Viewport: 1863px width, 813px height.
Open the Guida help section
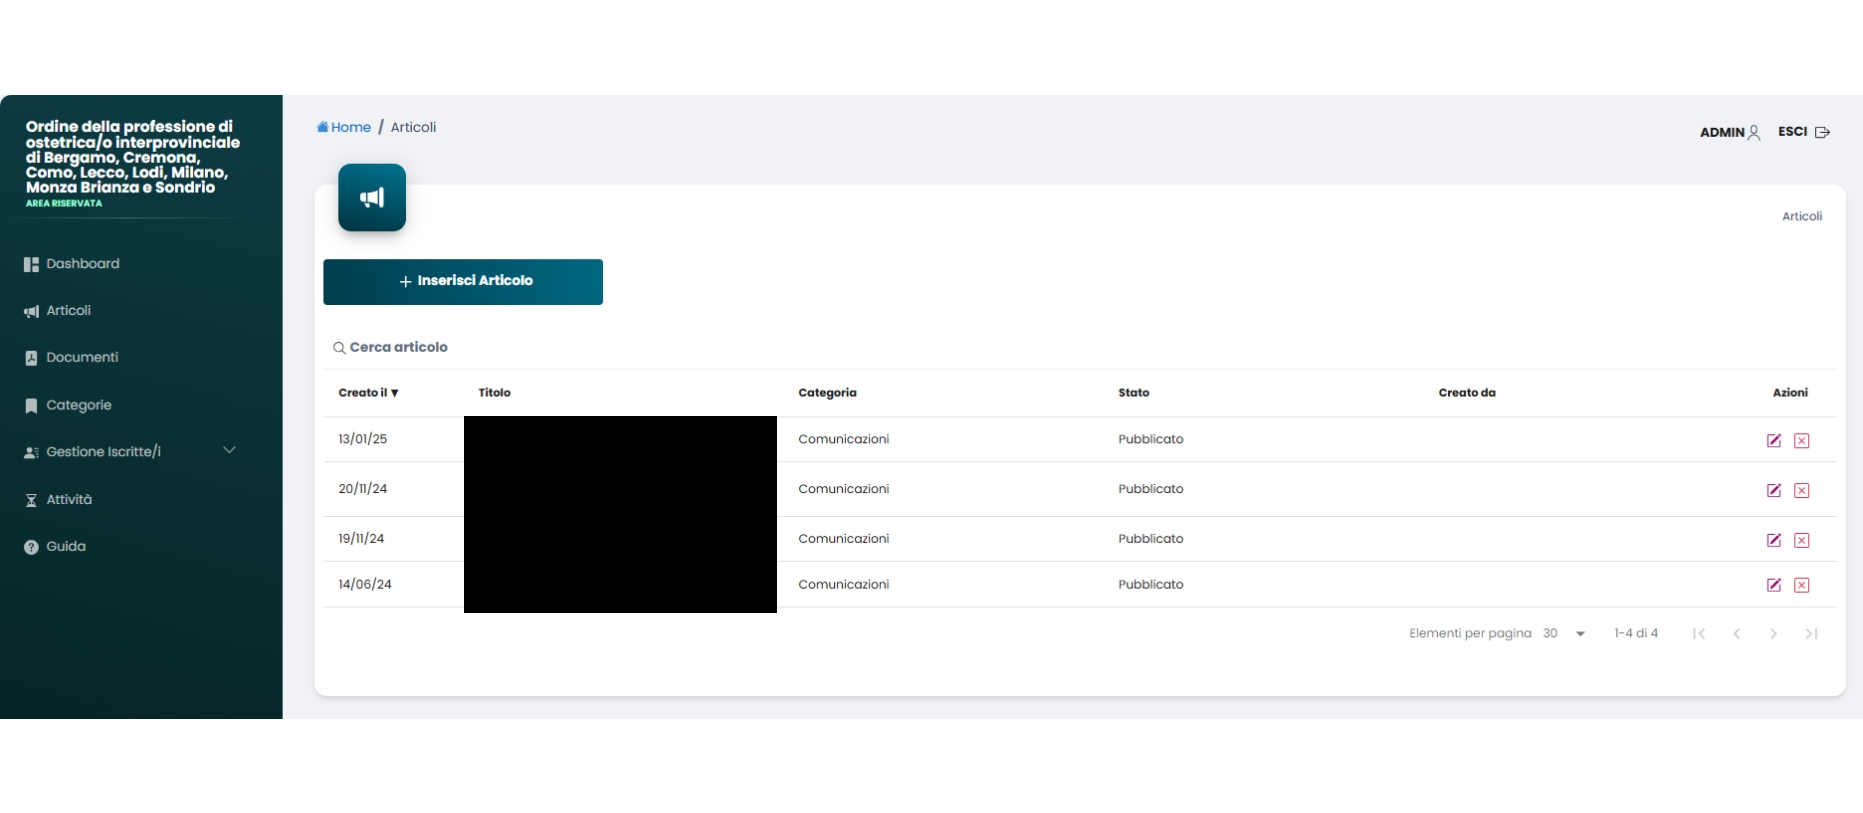65,547
